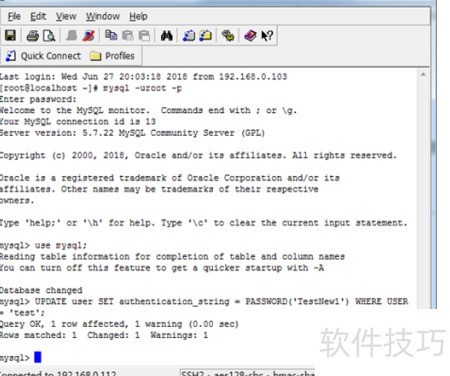This screenshot has height=376, width=450.
Task: Click the Copy icon in the toolbar
Action: tap(111, 35)
